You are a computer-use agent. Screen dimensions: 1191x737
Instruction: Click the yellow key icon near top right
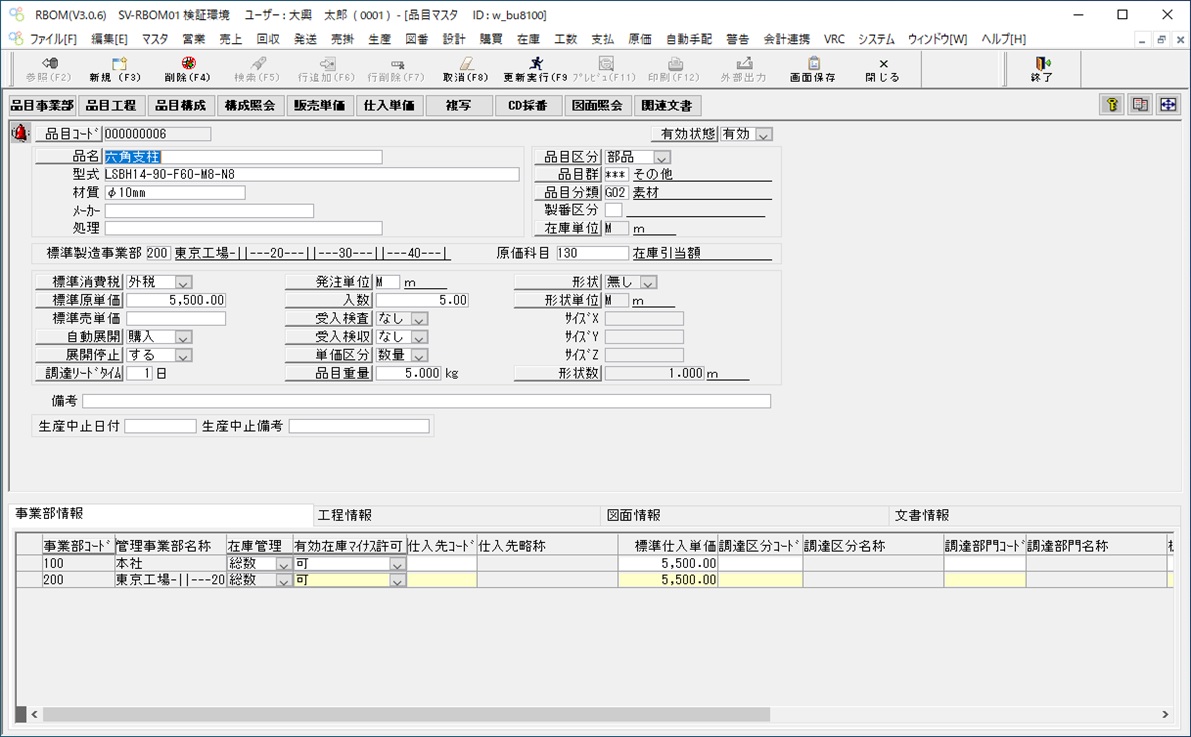(x=1111, y=104)
